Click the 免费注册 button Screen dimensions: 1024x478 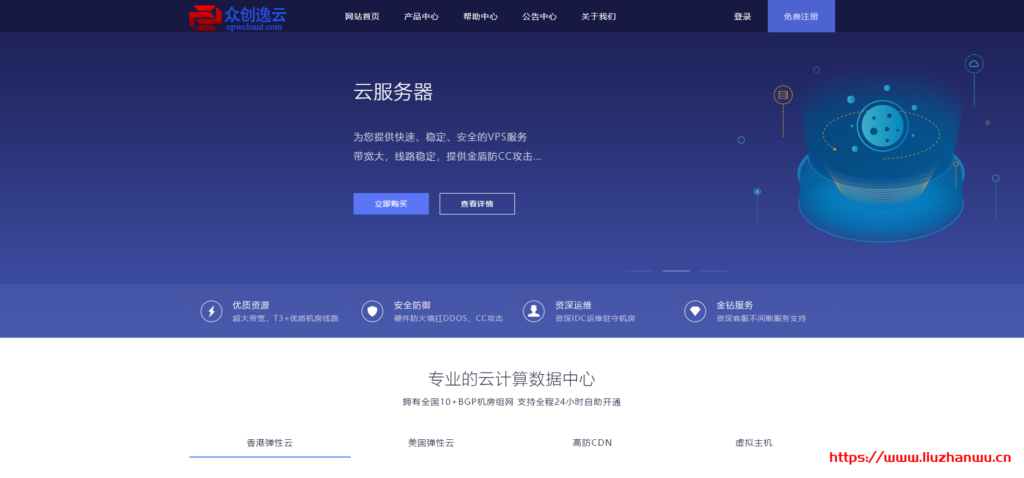coord(801,16)
